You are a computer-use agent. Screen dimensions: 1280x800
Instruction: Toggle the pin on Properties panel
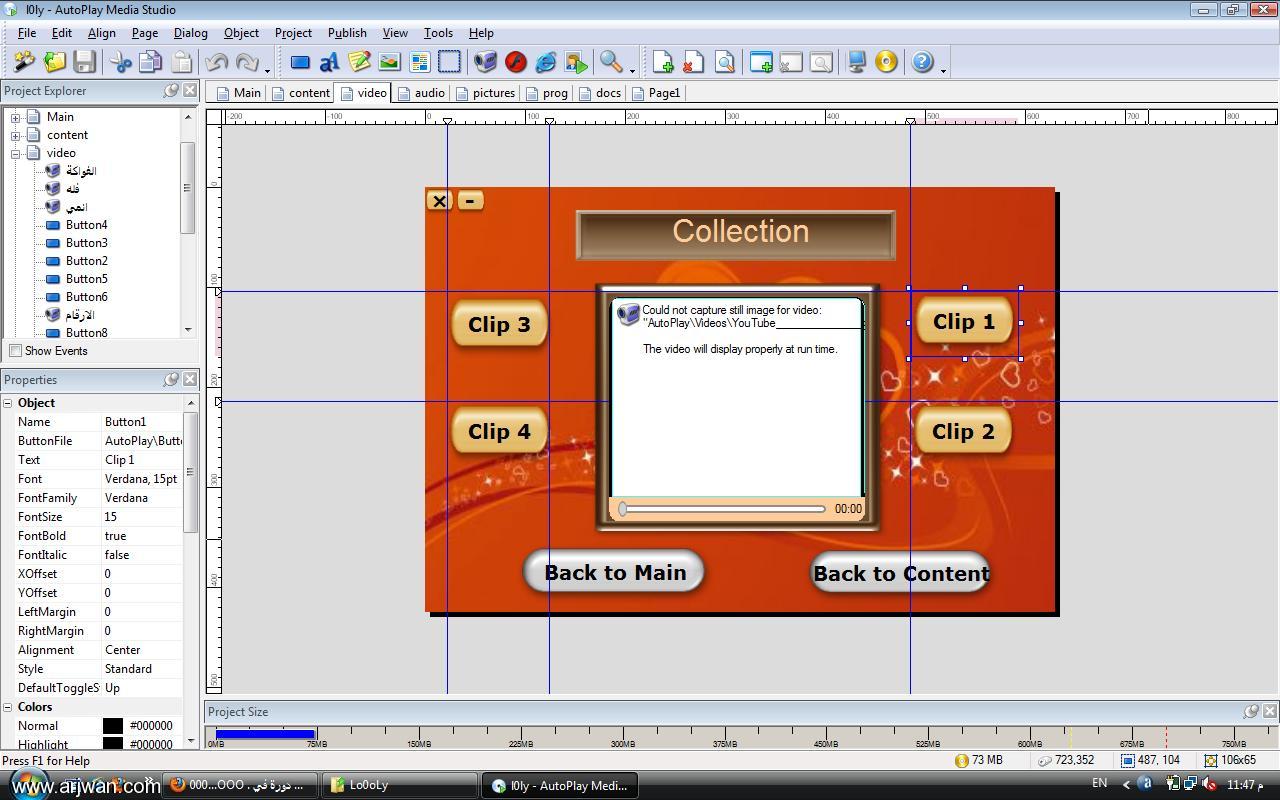click(171, 380)
